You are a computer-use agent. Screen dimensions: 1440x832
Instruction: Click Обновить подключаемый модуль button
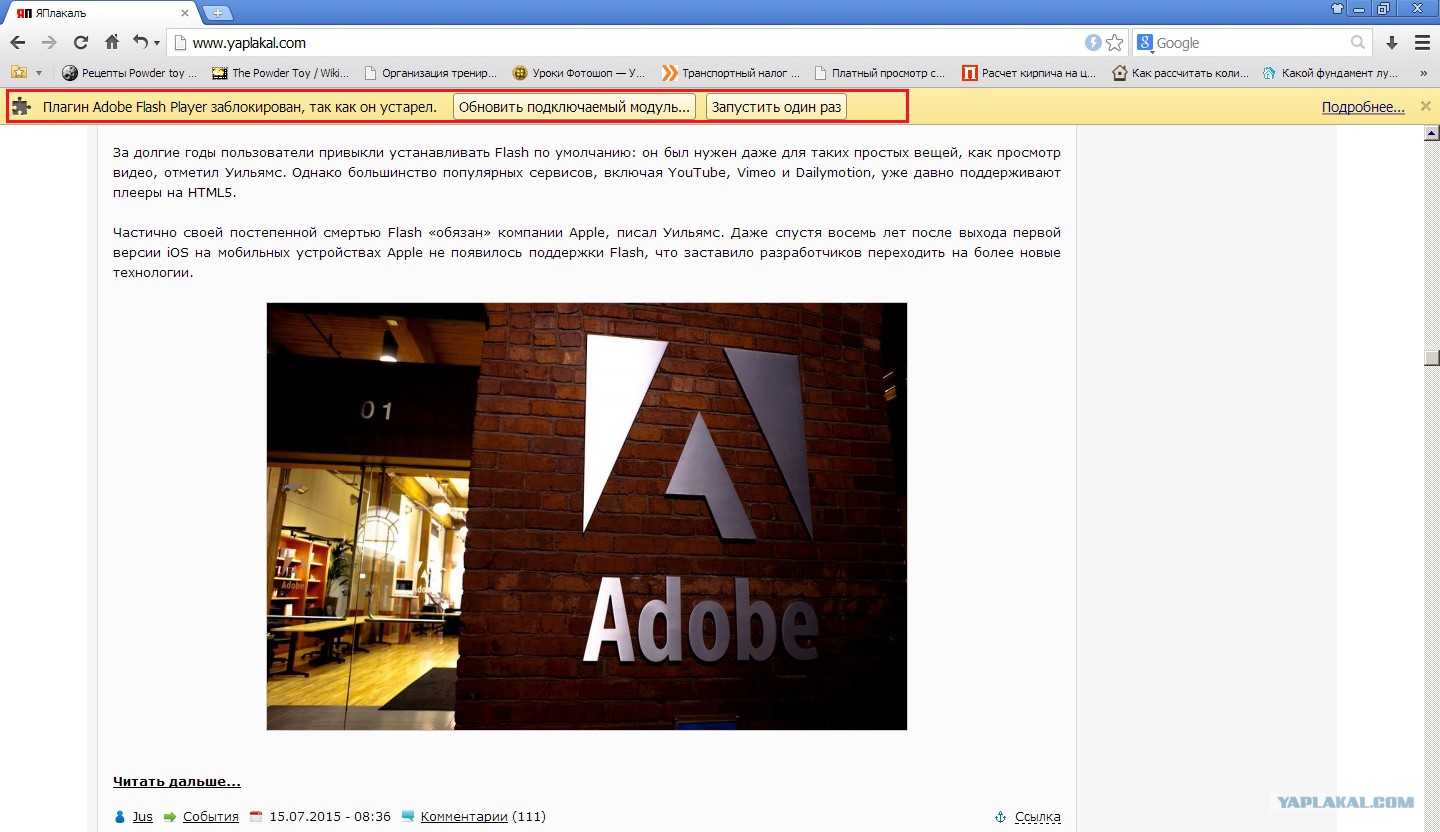[574, 107]
